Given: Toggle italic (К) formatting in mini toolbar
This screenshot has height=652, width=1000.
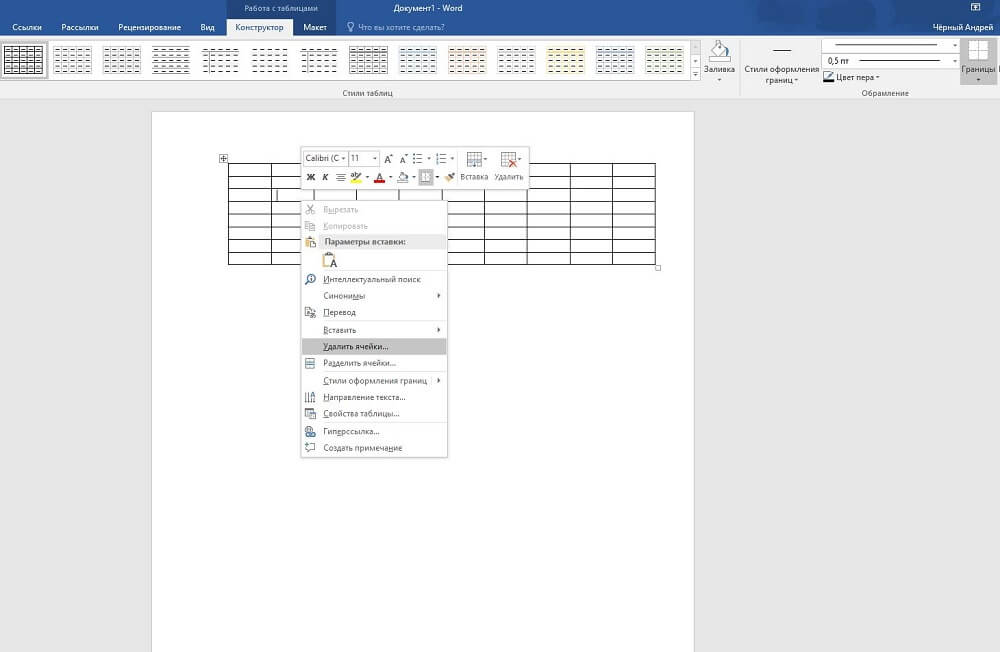Looking at the screenshot, I should tap(325, 177).
